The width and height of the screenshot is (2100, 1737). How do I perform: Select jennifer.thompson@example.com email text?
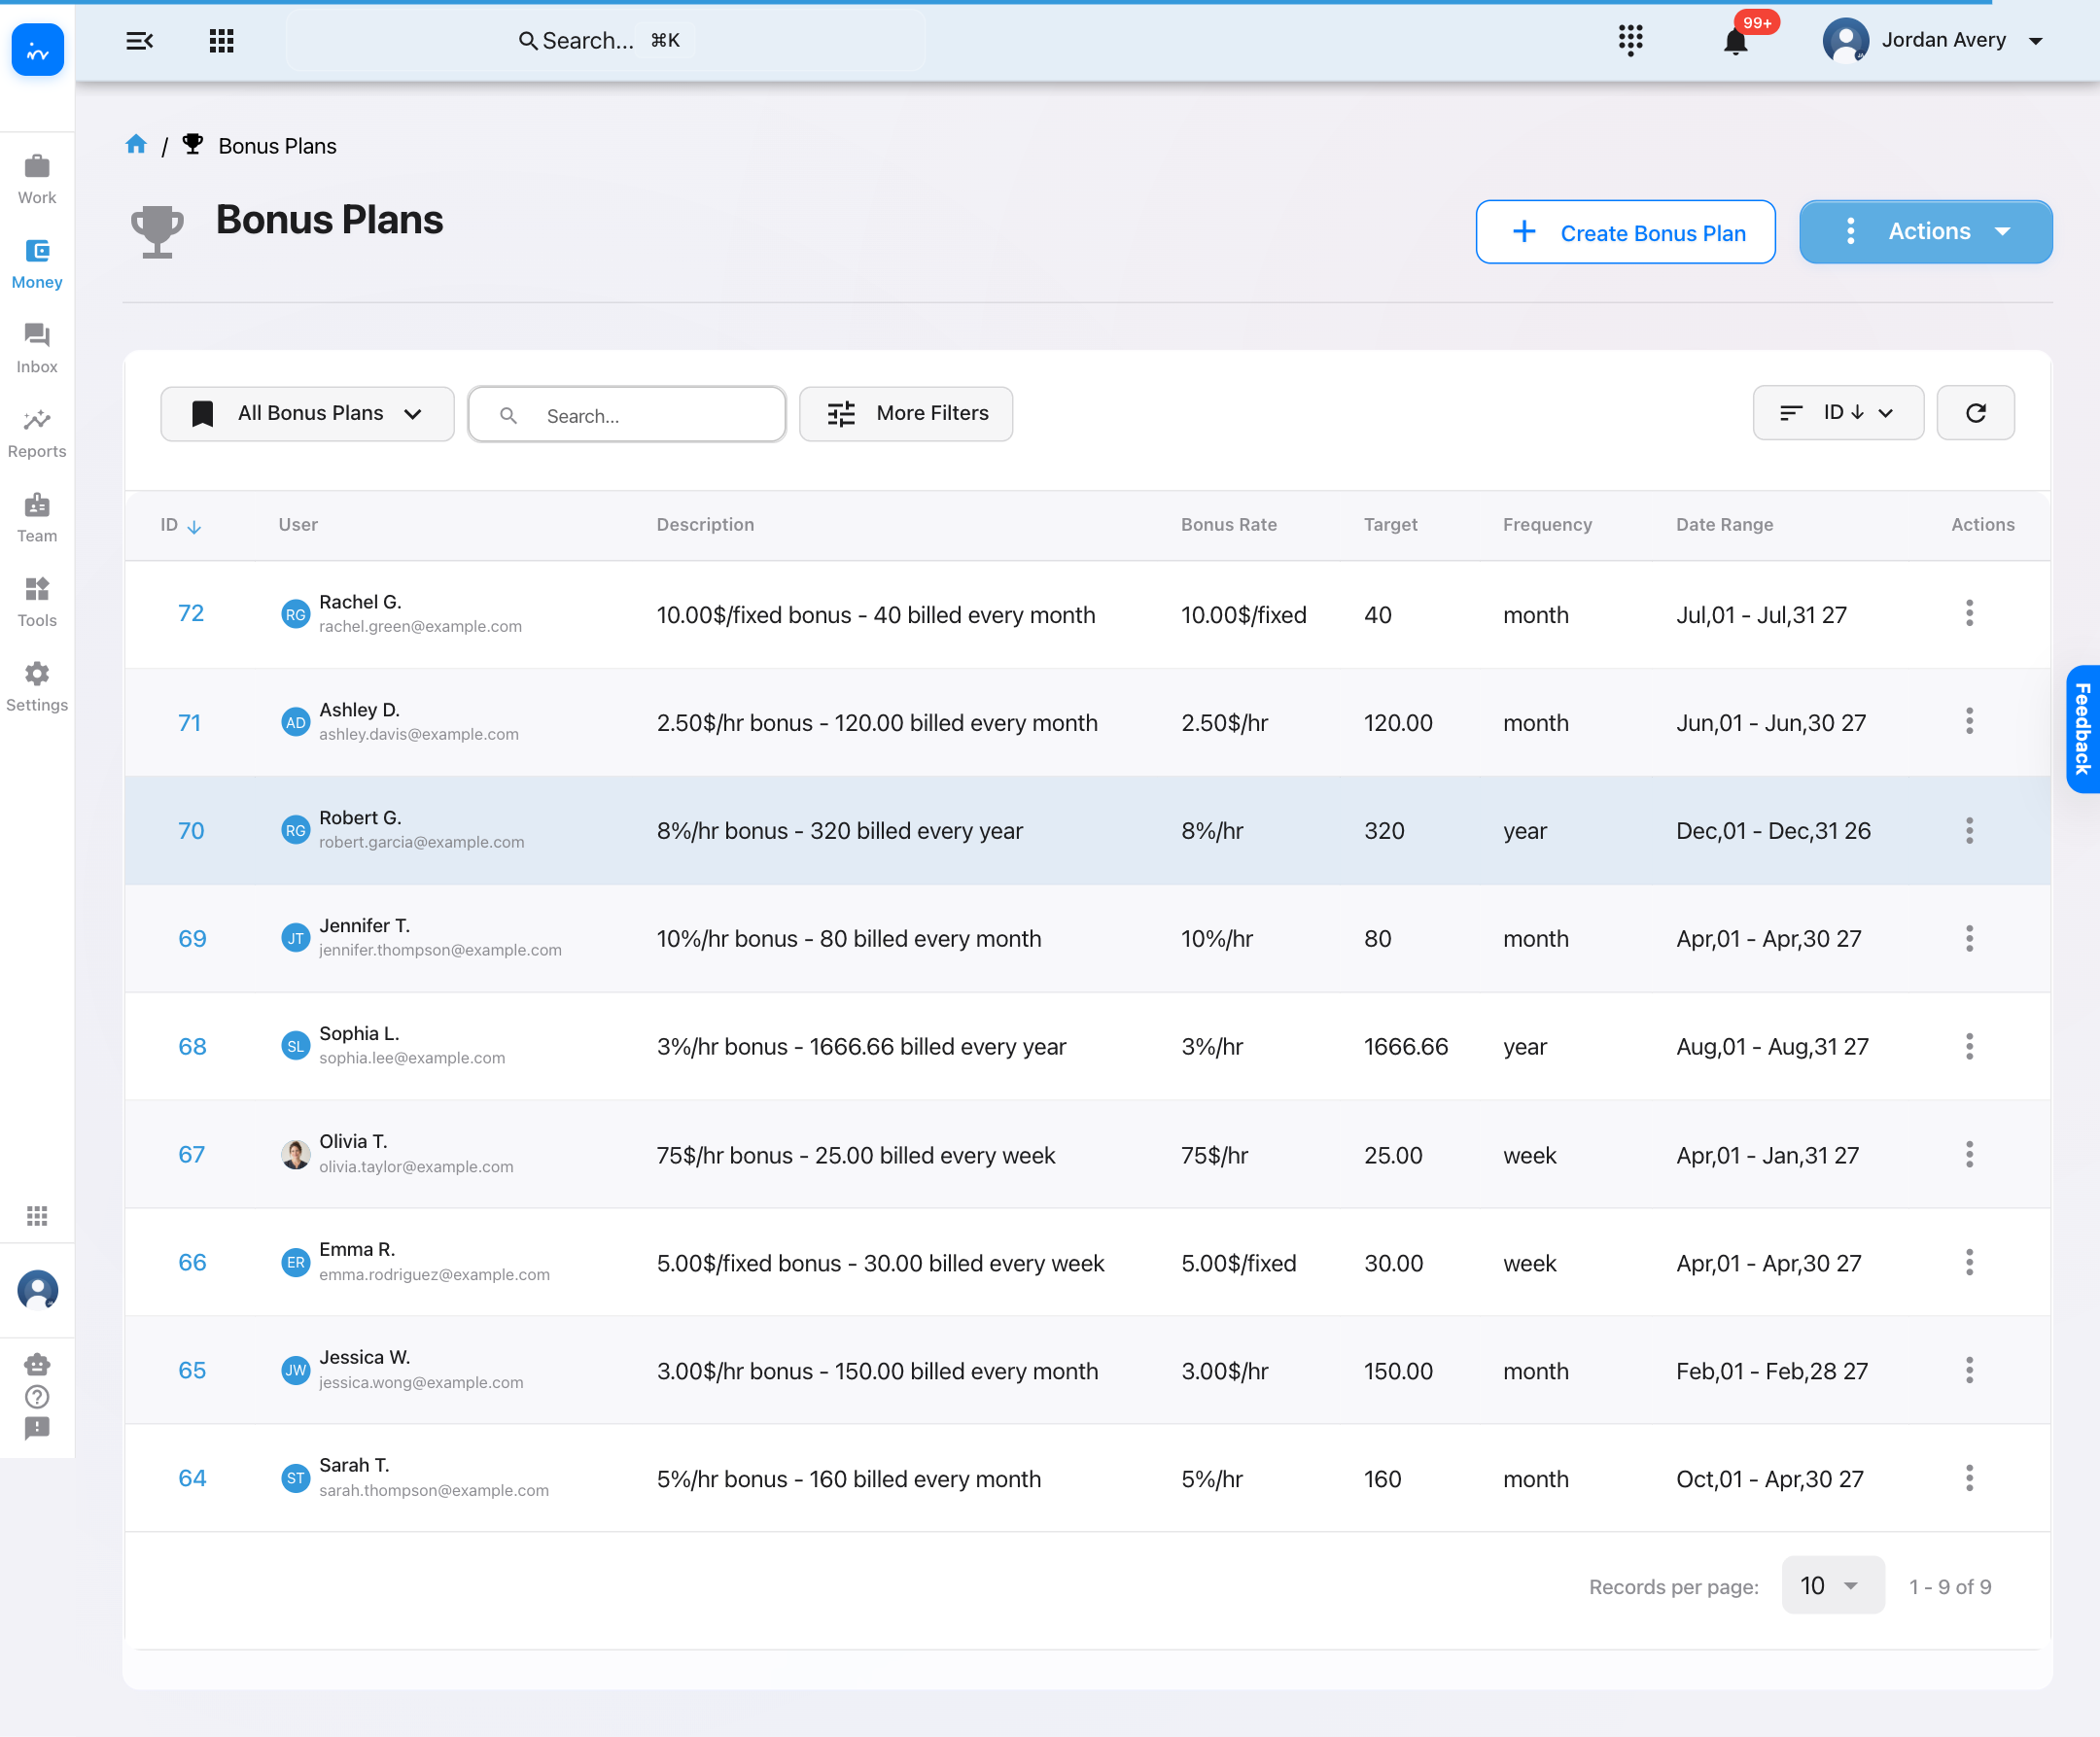coord(440,950)
